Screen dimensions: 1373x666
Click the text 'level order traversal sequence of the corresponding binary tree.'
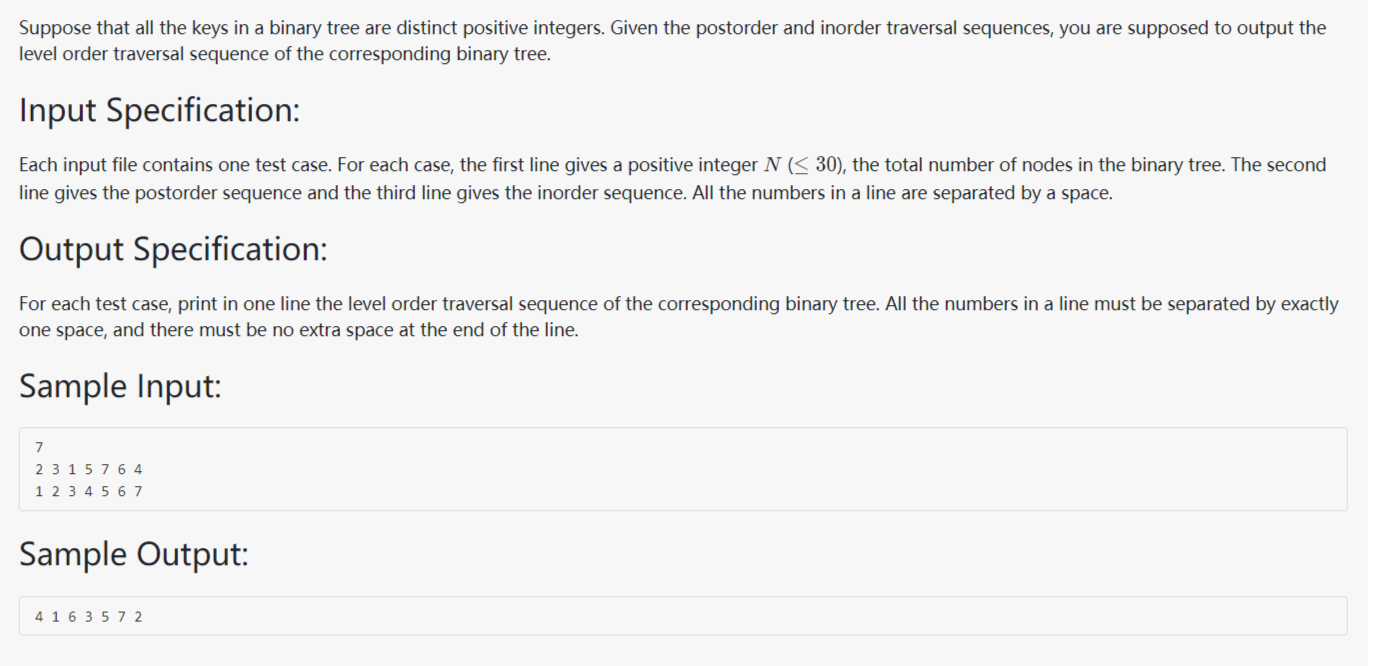[285, 54]
